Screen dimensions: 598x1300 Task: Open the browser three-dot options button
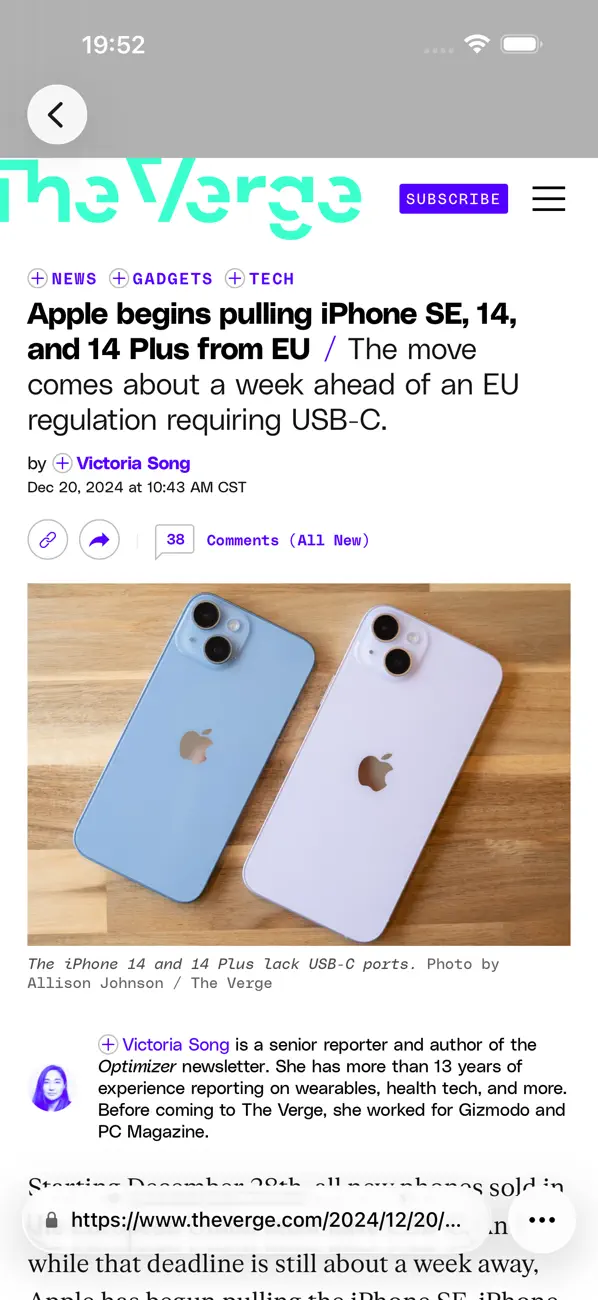[542, 1220]
